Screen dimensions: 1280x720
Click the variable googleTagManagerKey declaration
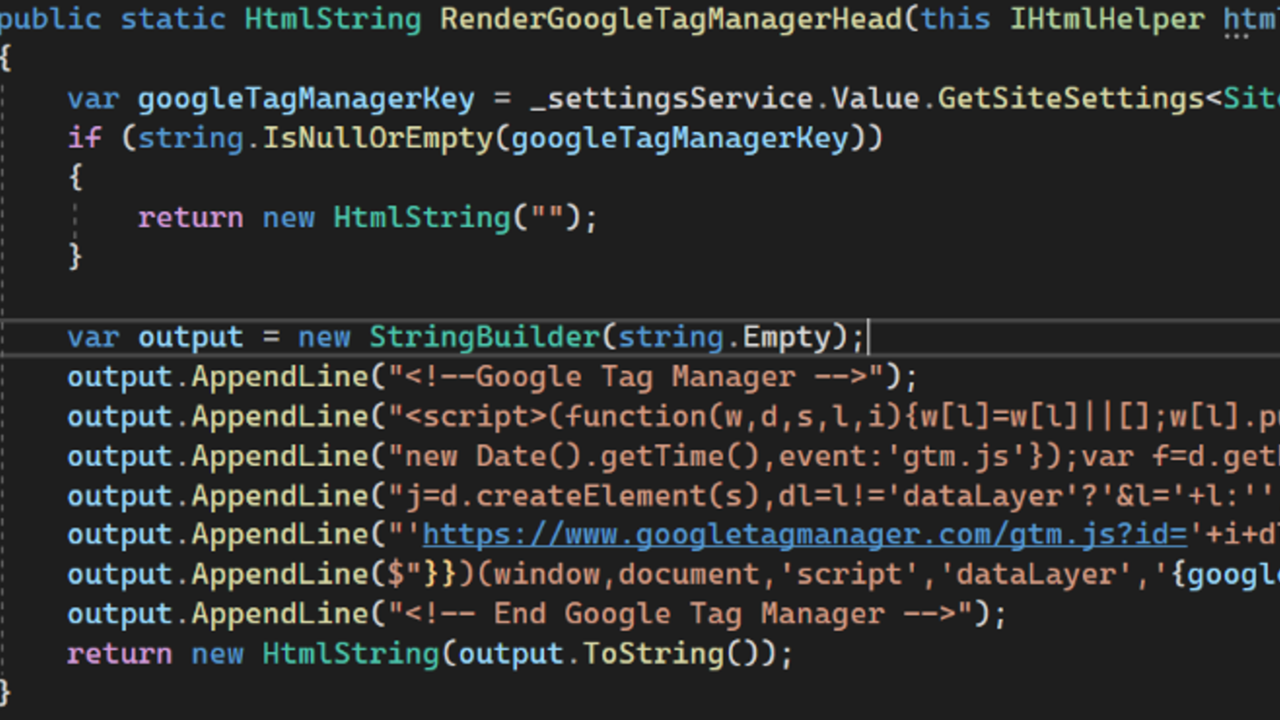point(300,97)
